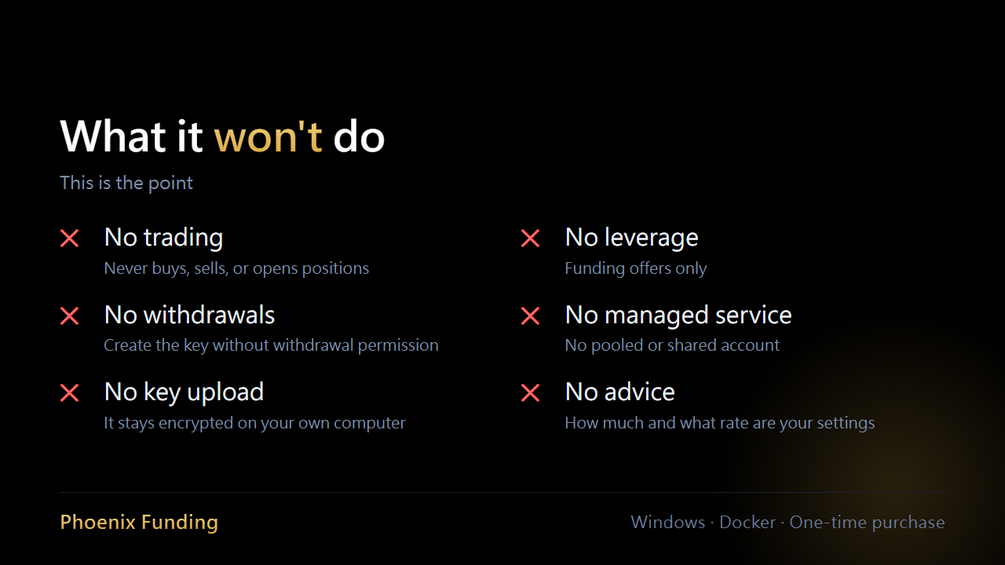Click the red X beside No managed service
The image size is (1005, 565).
531,316
